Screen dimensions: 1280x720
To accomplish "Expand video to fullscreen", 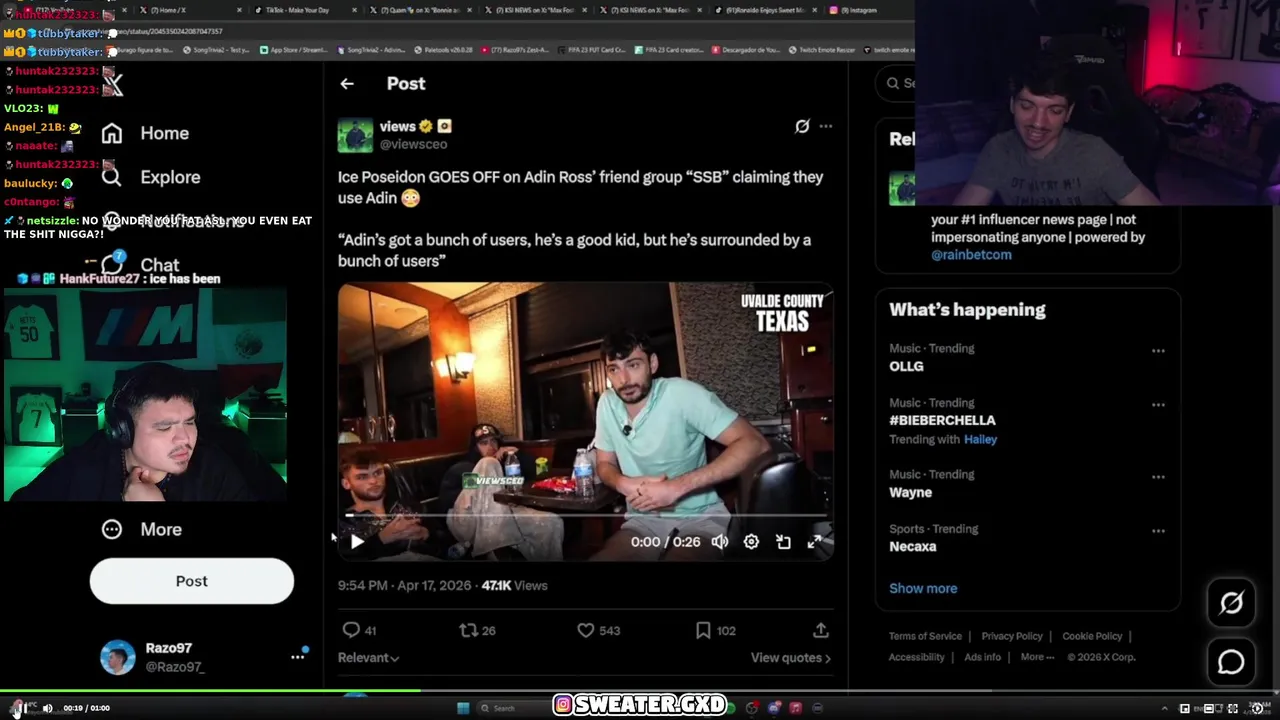I will (815, 542).
